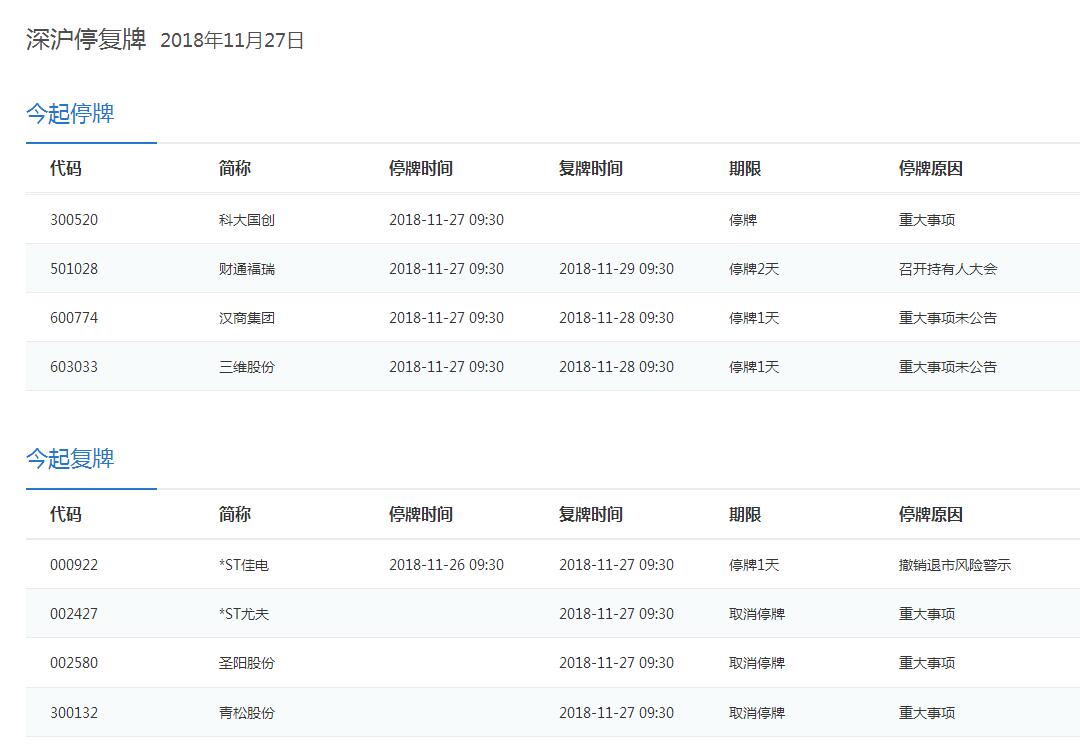Select the 今起停牌 section tab
This screenshot has height=744, width=1080.
tap(70, 114)
